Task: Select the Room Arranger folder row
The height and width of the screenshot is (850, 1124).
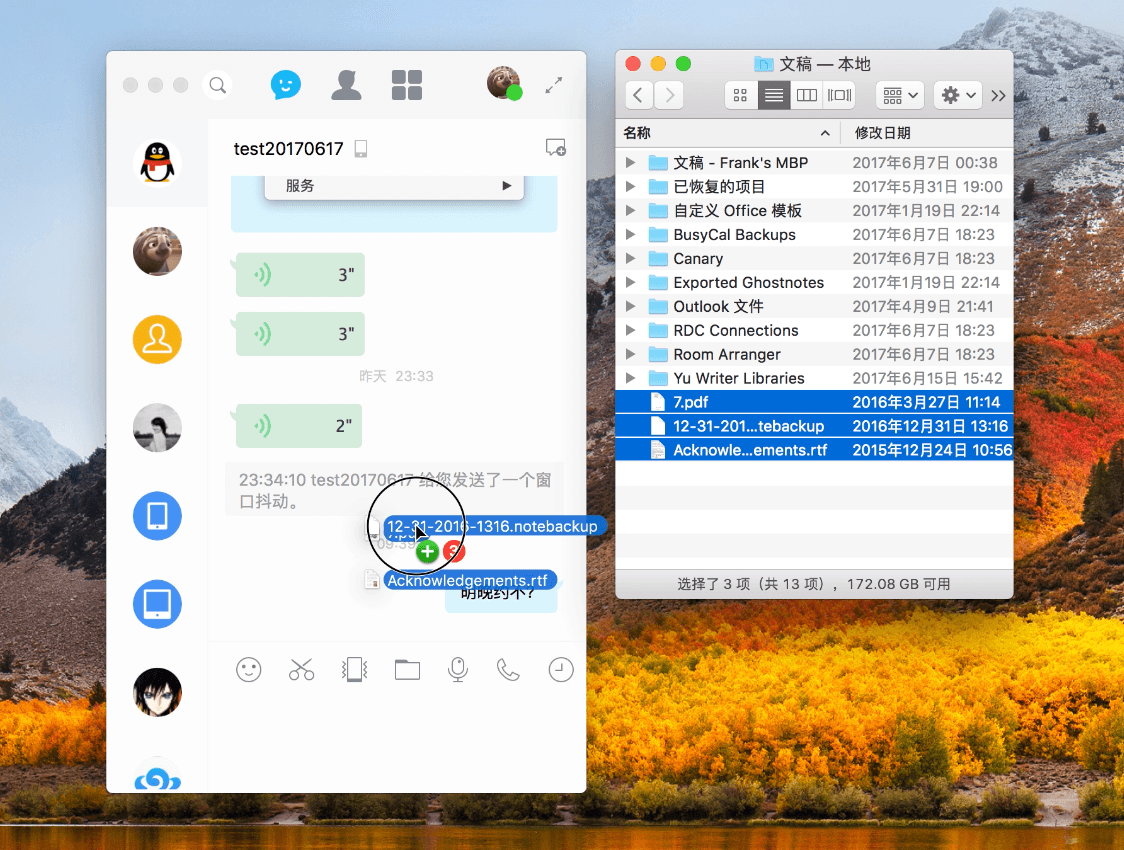Action: tap(814, 354)
